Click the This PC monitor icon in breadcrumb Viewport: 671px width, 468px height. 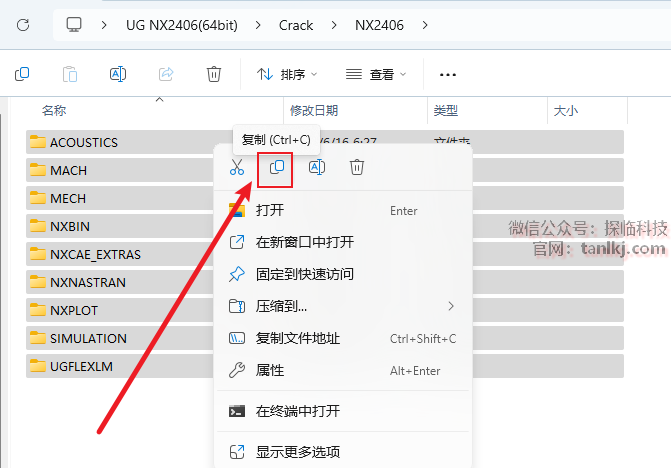pos(74,25)
